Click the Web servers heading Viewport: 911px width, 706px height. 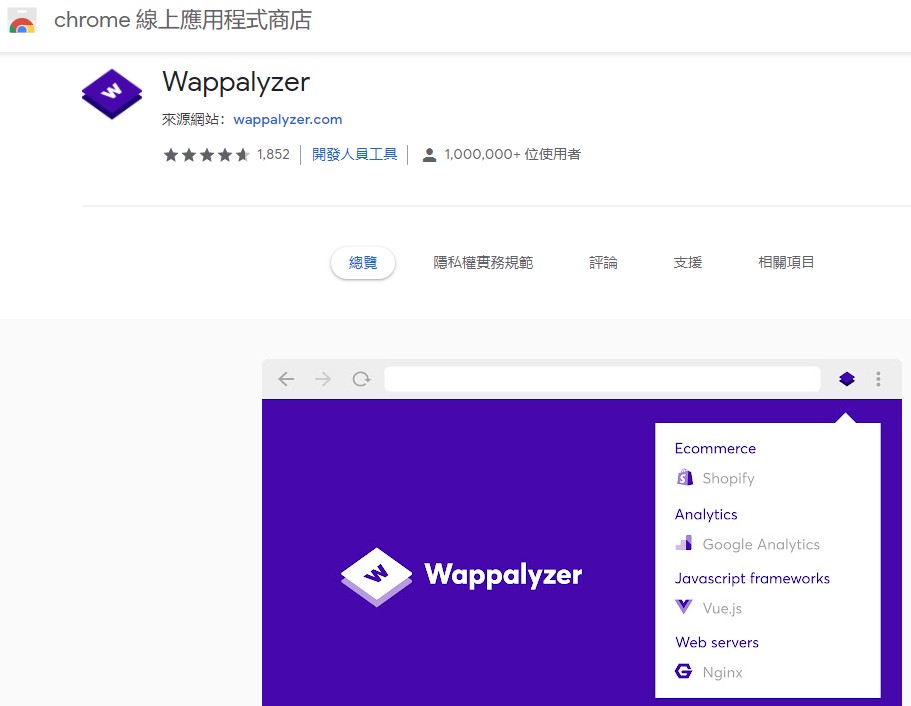pyautogui.click(x=717, y=642)
